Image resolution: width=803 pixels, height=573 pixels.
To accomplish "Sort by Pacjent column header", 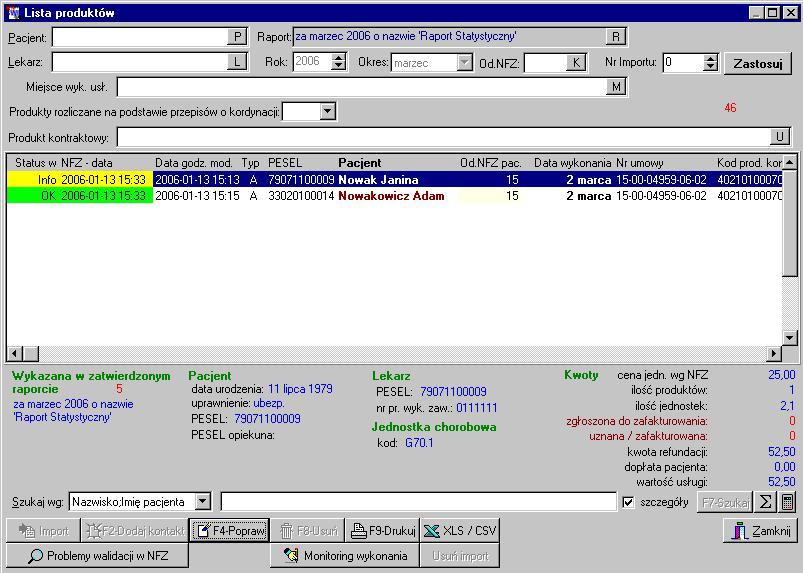I will coord(360,163).
